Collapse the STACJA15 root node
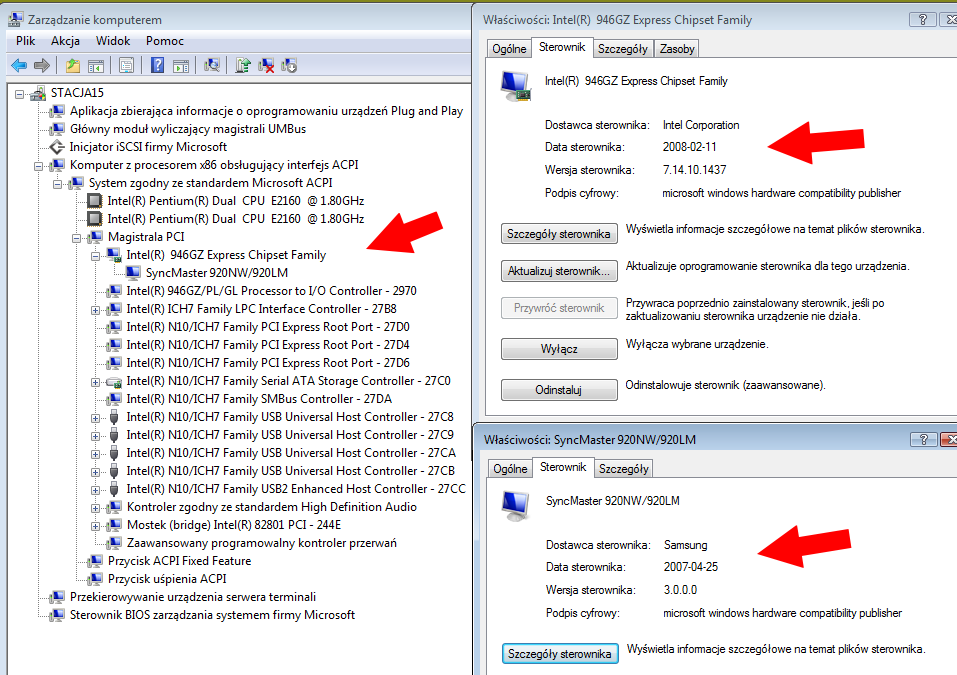 [x=20, y=94]
